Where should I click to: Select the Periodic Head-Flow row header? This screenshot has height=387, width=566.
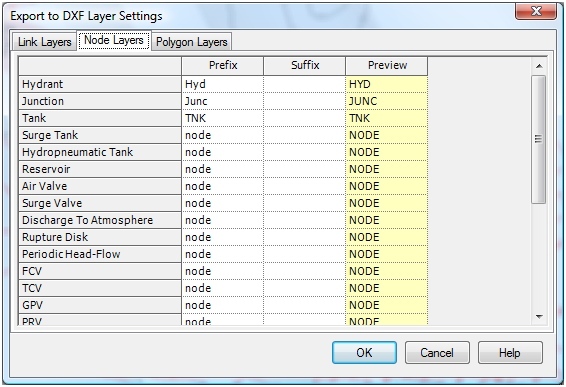100,254
